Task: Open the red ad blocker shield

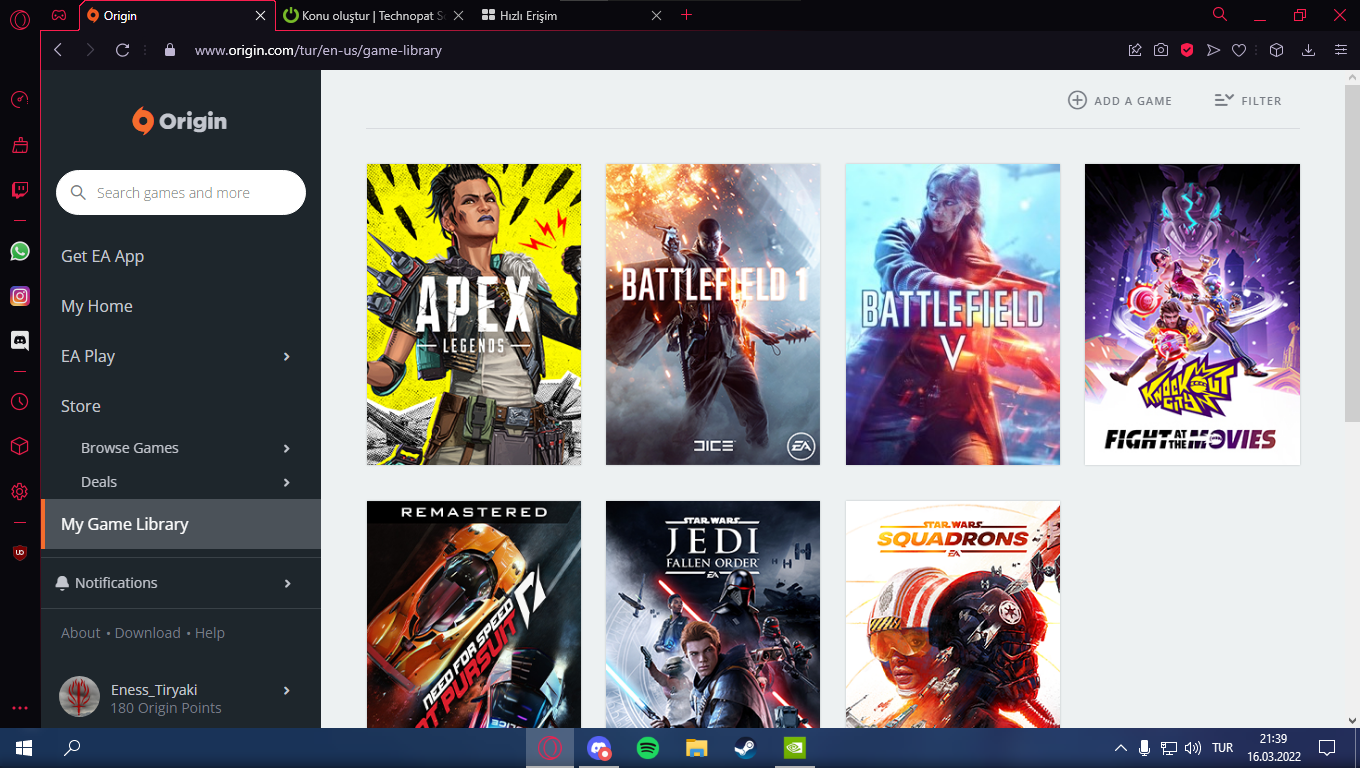Action: (x=1187, y=50)
